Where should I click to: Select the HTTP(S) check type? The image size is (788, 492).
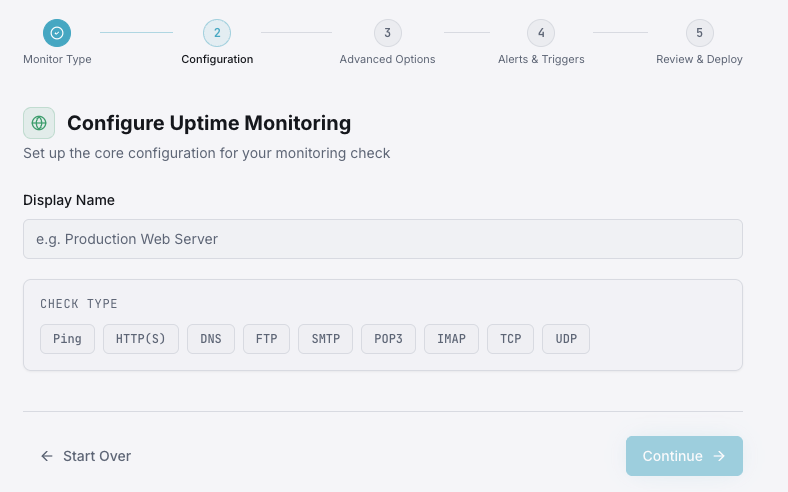(x=141, y=339)
